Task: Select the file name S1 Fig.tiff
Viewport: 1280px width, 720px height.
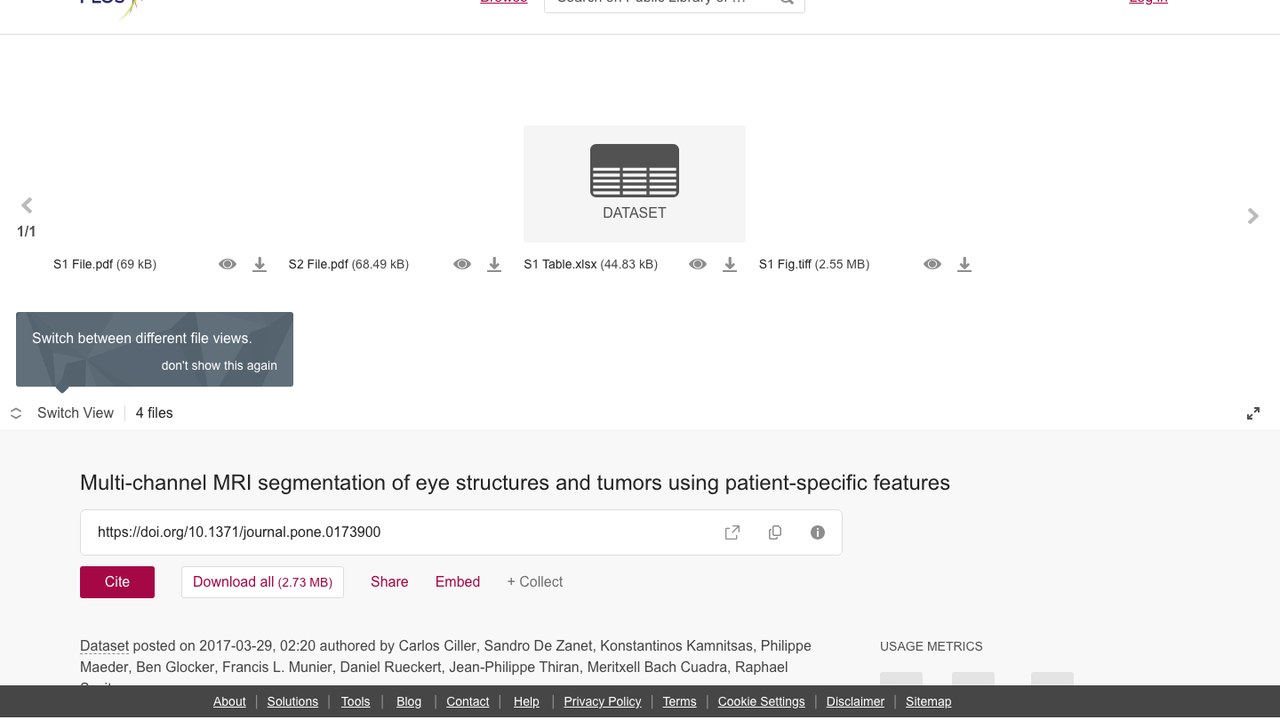Action: 785,264
